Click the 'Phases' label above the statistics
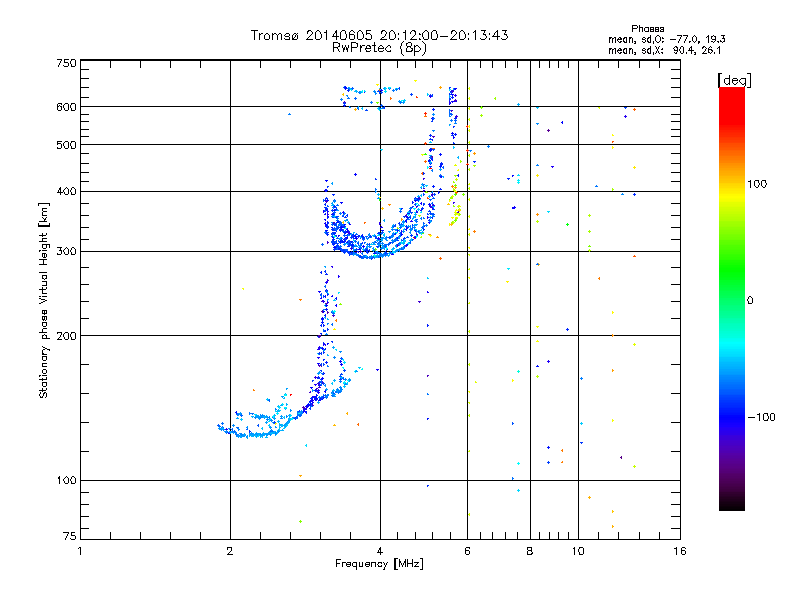800x600 pixels. pyautogui.click(x=647, y=29)
